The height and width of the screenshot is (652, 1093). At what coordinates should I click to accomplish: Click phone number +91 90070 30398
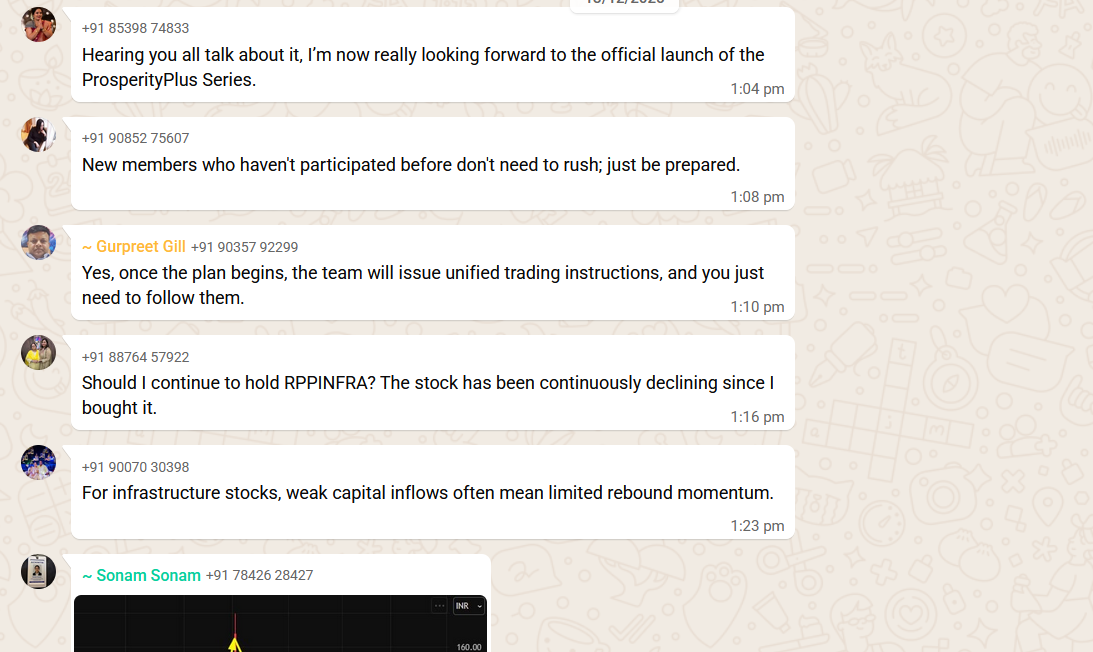tap(135, 467)
